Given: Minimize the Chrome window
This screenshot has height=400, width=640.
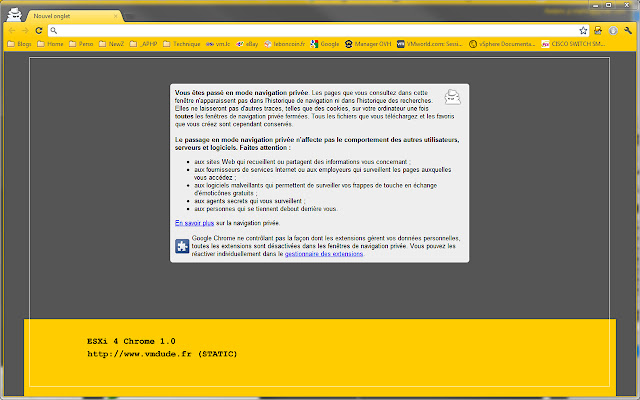Looking at the screenshot, I should point(596,5).
